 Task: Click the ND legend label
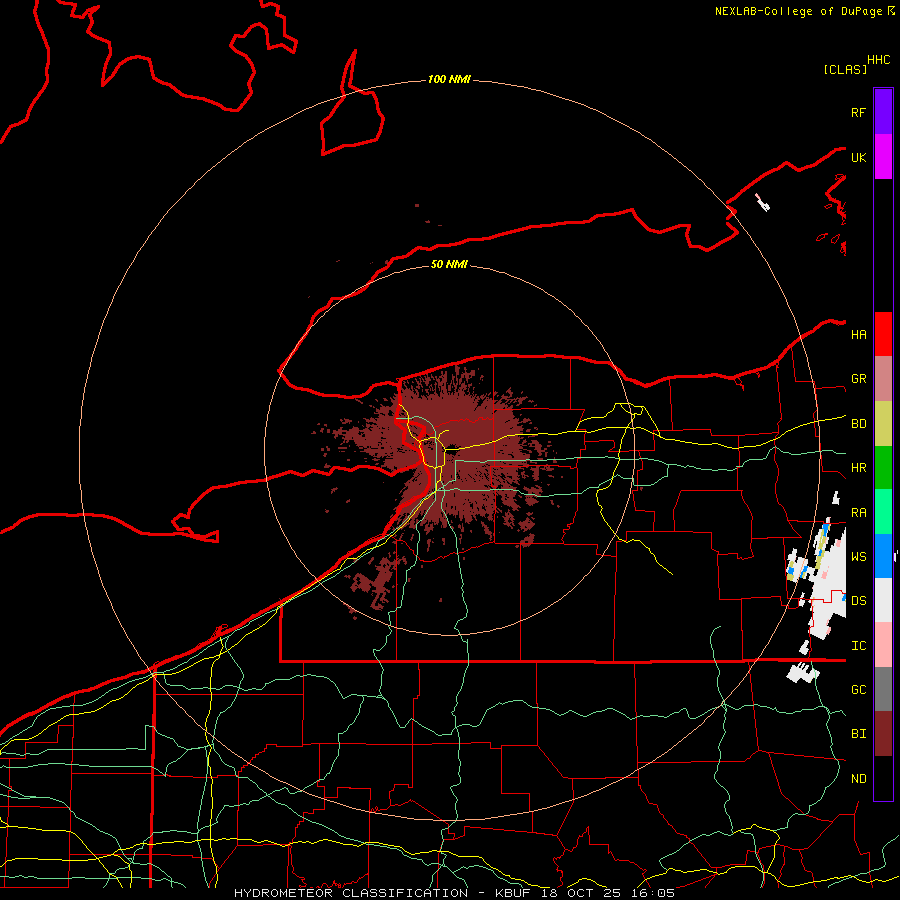858,779
